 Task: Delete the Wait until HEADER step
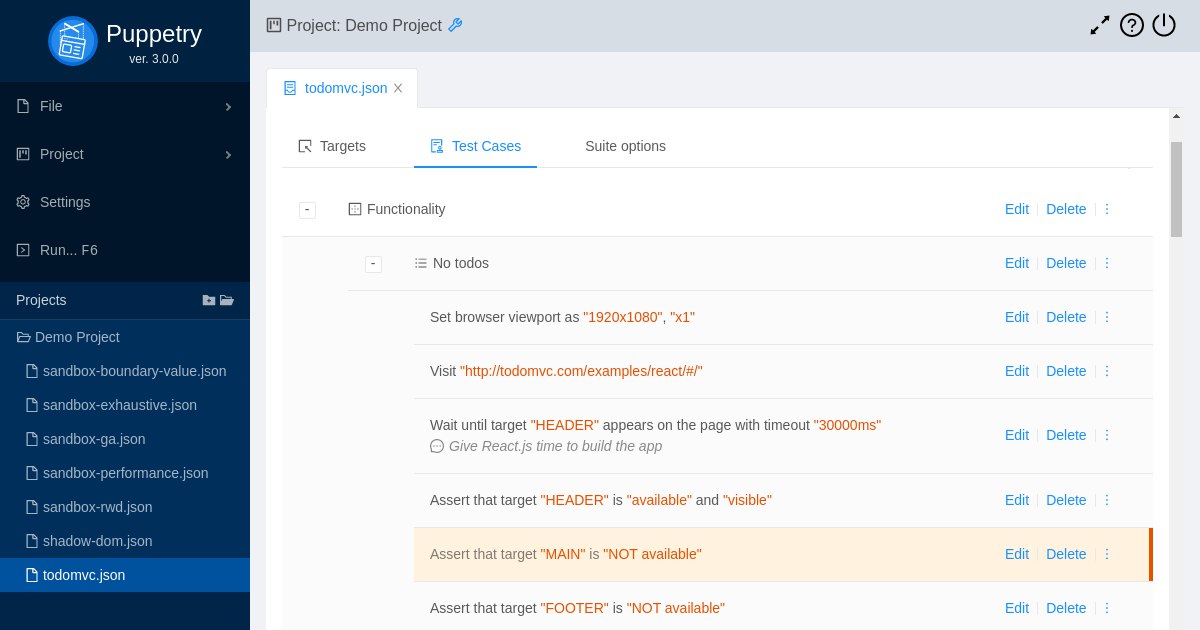pos(1066,435)
